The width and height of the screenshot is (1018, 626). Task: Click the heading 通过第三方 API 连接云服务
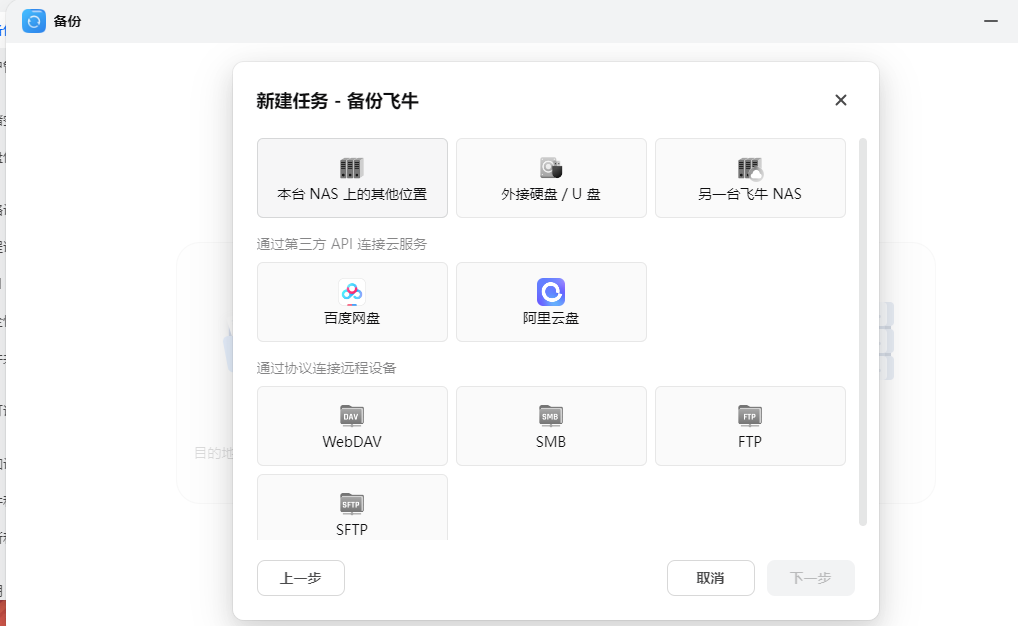pyautogui.click(x=341, y=244)
